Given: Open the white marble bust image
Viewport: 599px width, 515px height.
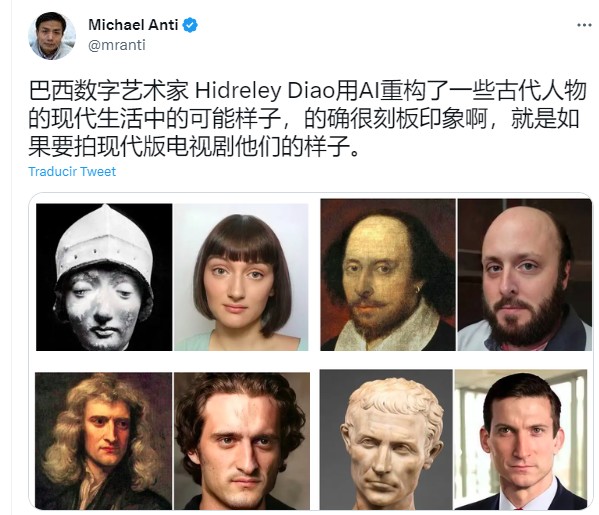Looking at the screenshot, I should click(x=386, y=439).
